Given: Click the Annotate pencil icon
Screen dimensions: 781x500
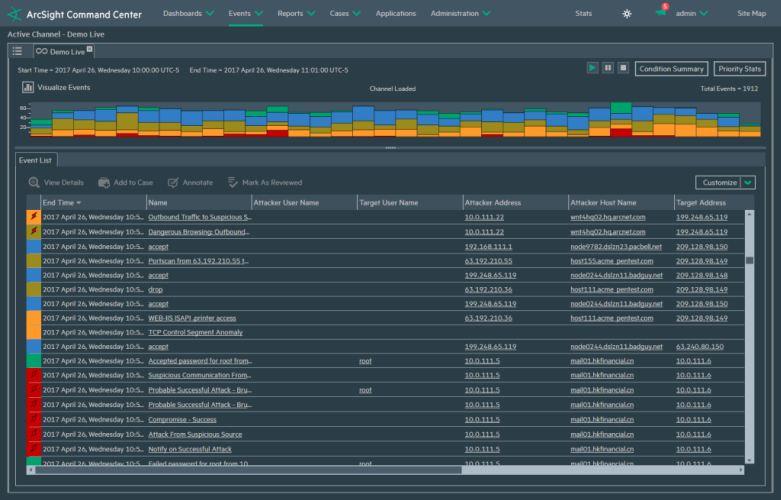Looking at the screenshot, I should pyautogui.click(x=173, y=183).
